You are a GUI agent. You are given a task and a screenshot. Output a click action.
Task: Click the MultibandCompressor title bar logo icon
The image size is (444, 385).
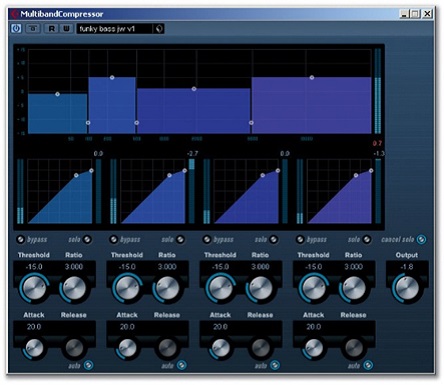[15, 14]
